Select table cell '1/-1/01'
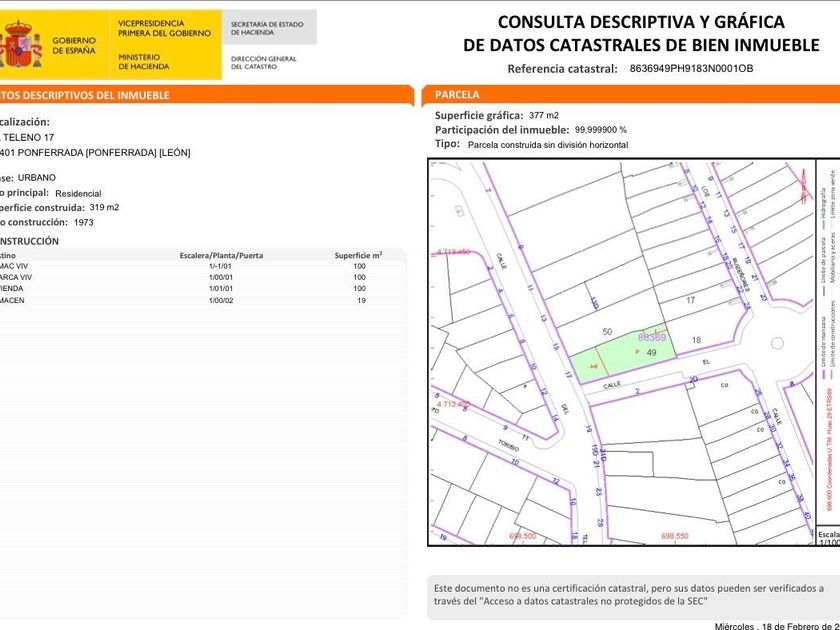Image resolution: width=840 pixels, height=630 pixels. coord(220,266)
